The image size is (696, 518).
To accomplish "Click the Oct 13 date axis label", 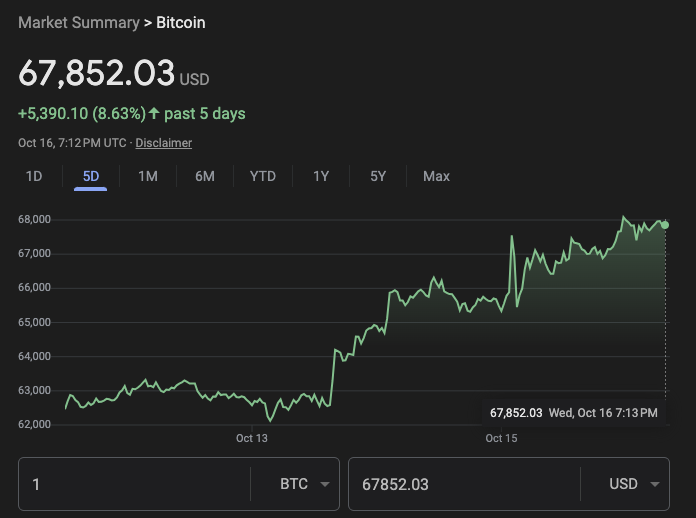I will coord(252,438).
